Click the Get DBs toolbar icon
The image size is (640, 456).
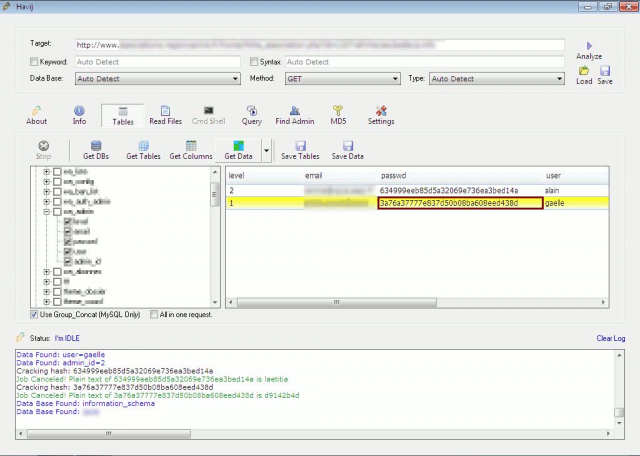[x=96, y=146]
